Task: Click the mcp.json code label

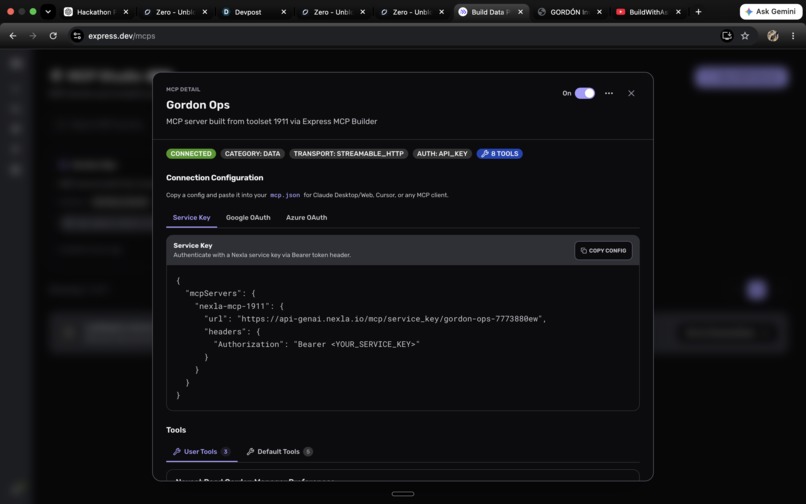Action: click(x=285, y=195)
